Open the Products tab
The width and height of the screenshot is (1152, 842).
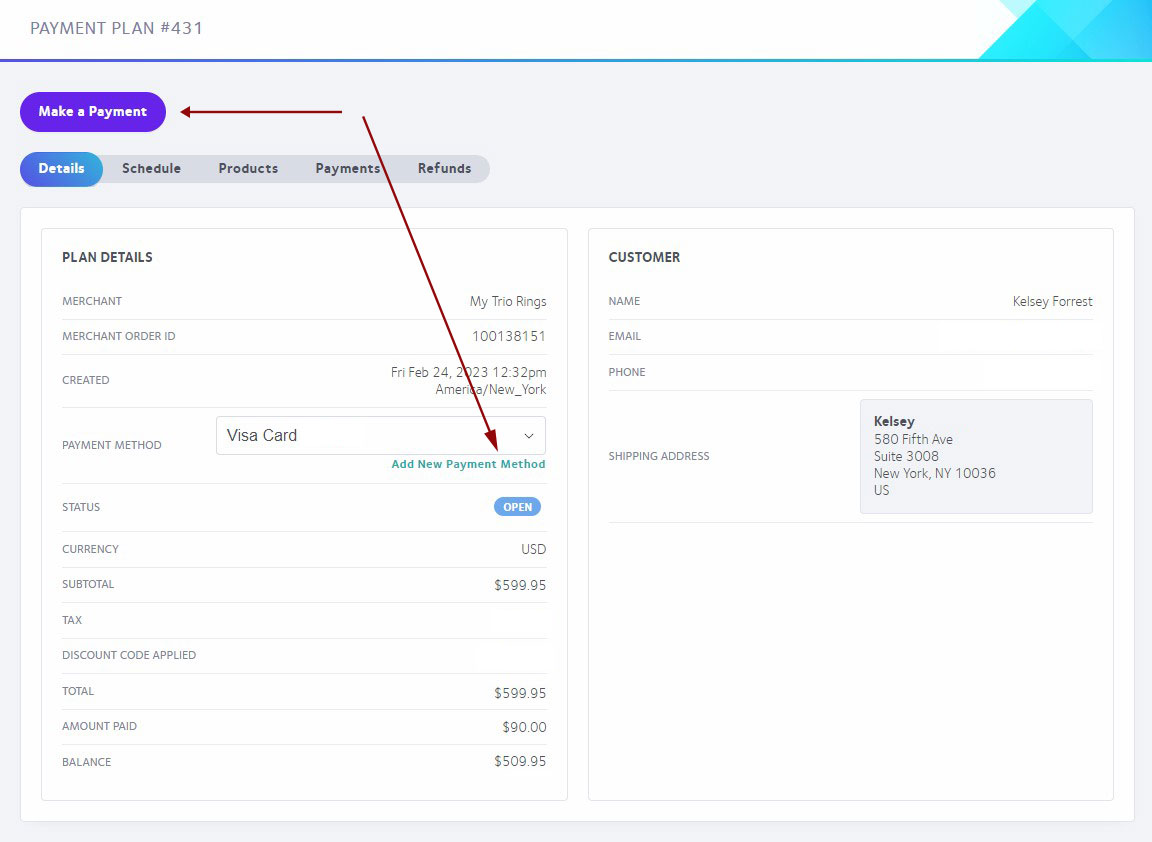[248, 169]
